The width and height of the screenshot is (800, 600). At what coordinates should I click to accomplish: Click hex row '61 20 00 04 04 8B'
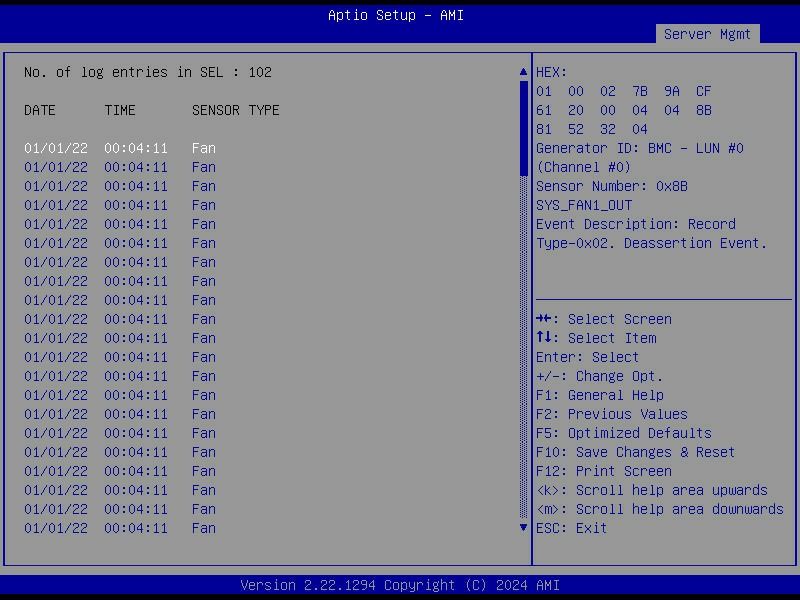pyautogui.click(x=623, y=110)
